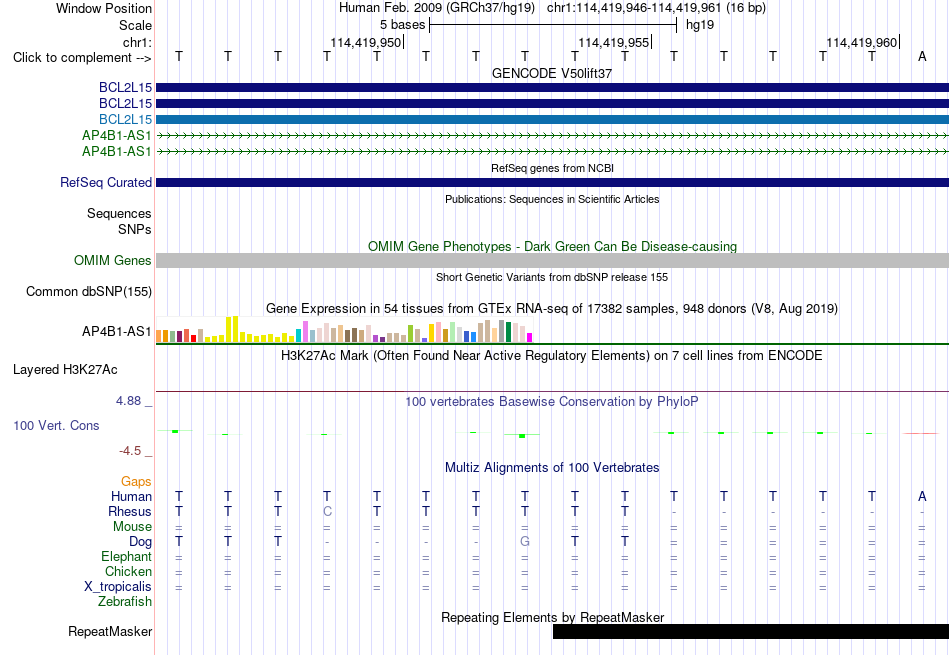Select the Dog alignment row label
The image size is (950, 655).
pyautogui.click(x=140, y=541)
